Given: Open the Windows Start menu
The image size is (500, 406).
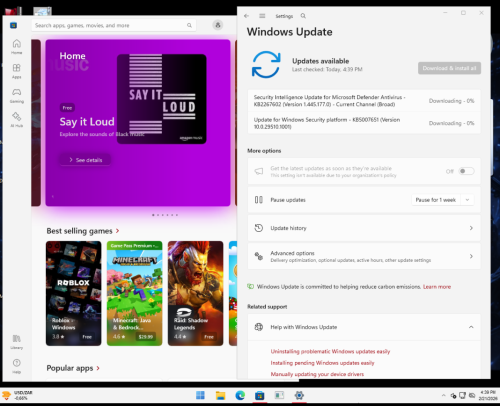Looking at the screenshot, I should pos(200,395).
